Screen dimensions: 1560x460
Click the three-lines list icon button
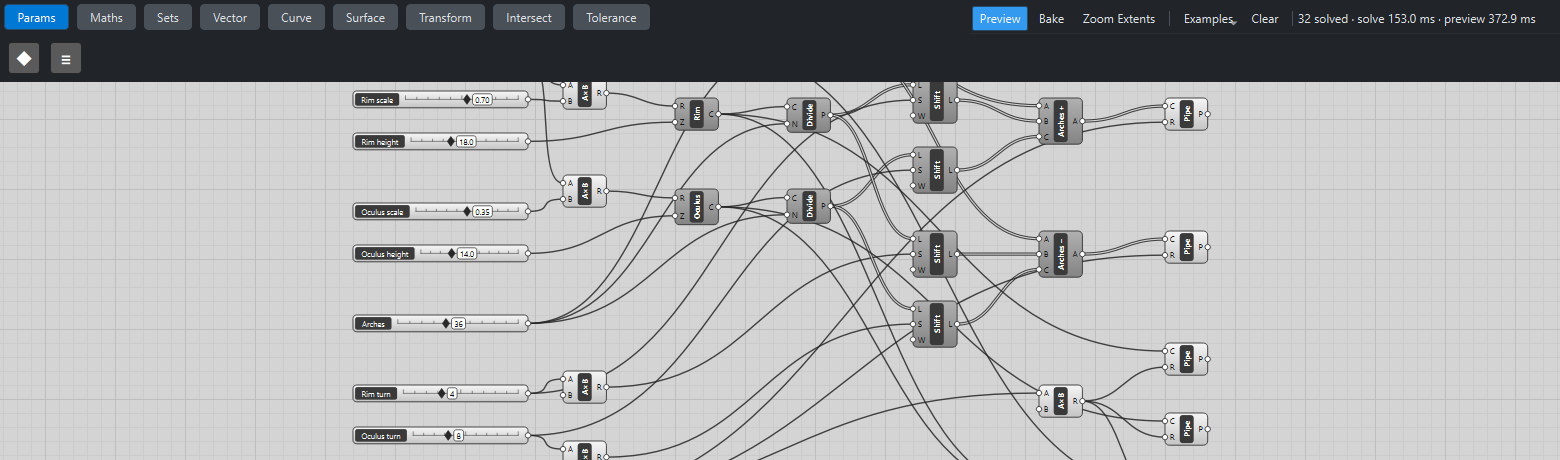click(x=66, y=58)
